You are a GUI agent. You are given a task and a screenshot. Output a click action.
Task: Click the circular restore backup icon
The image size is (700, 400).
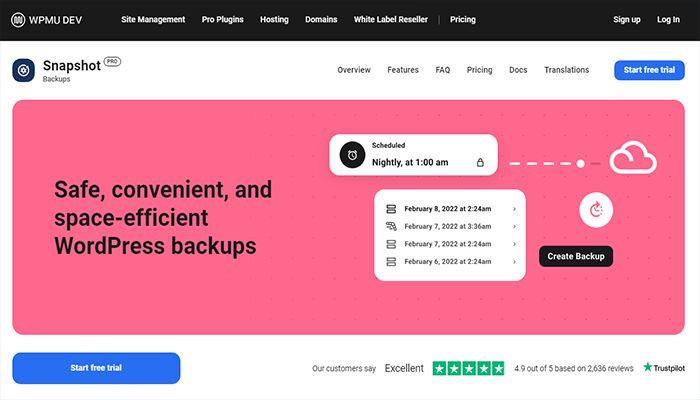(x=596, y=209)
